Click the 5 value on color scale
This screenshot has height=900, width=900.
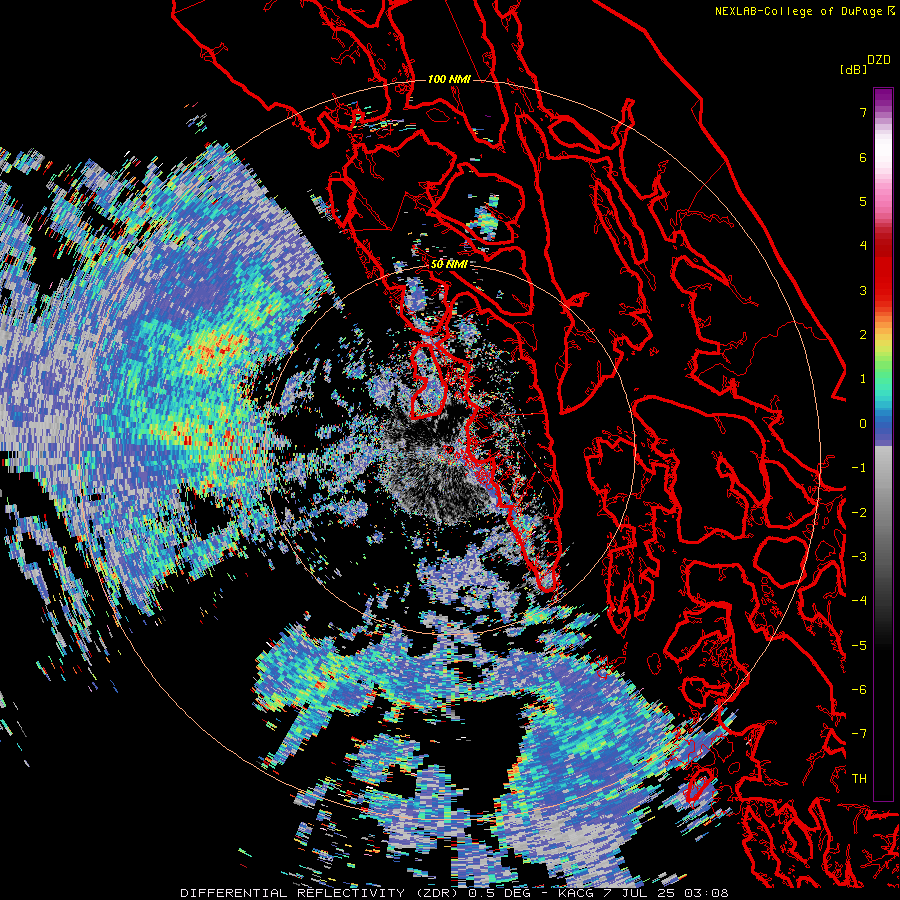point(863,201)
